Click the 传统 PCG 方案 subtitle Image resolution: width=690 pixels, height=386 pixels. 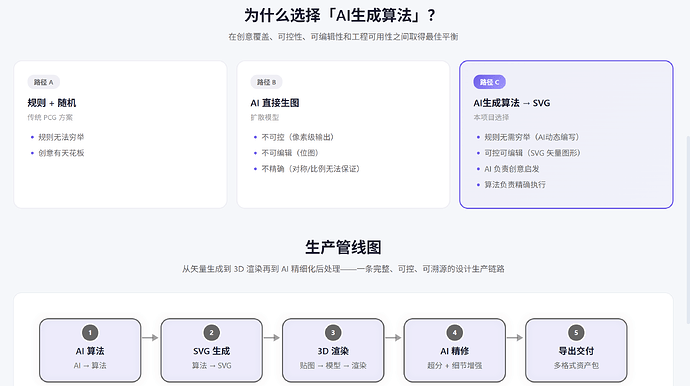click(50, 118)
